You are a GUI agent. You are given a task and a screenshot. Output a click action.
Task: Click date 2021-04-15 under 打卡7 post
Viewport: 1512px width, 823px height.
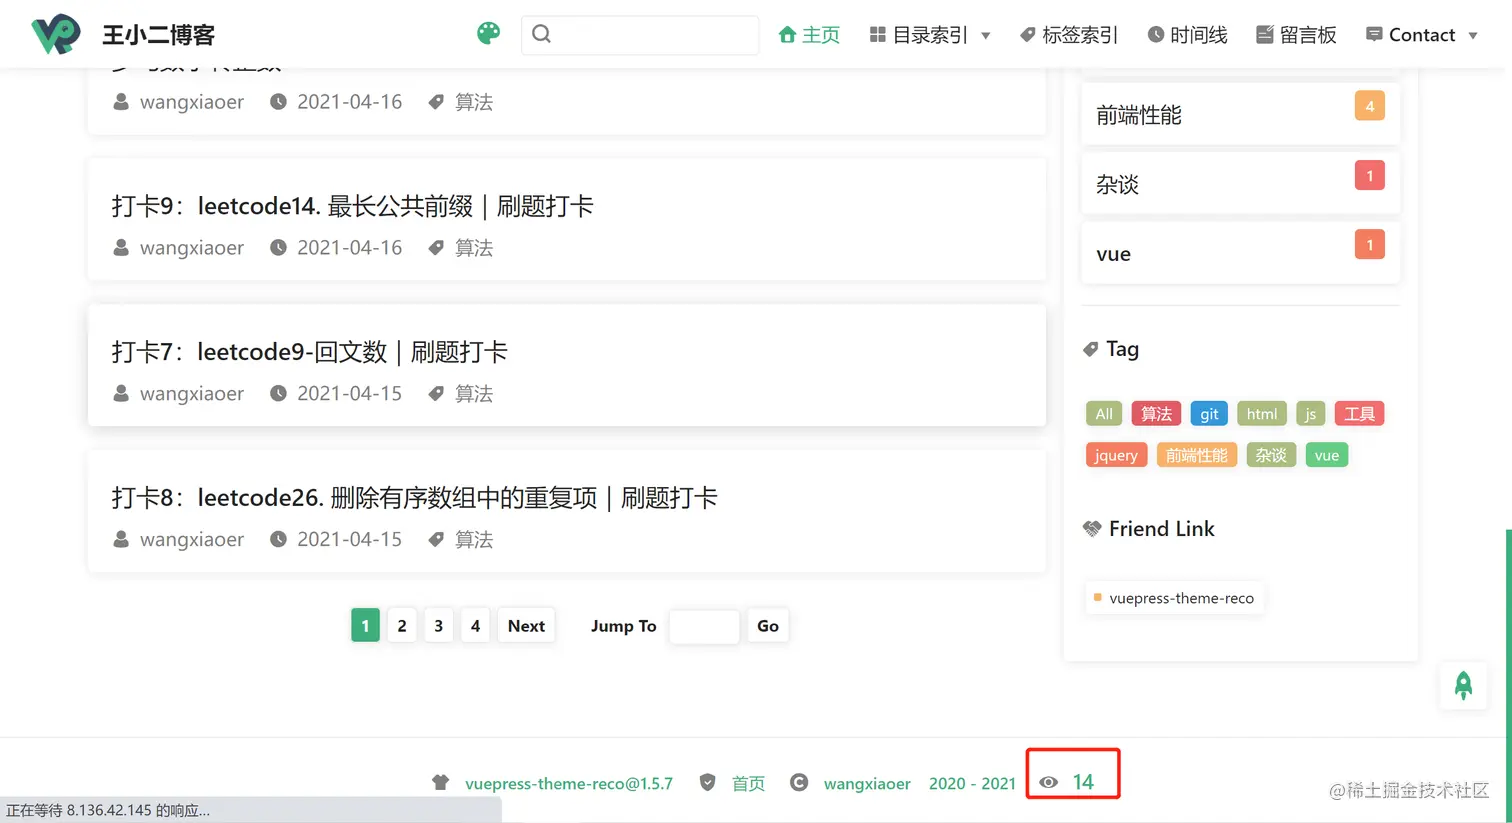point(349,394)
